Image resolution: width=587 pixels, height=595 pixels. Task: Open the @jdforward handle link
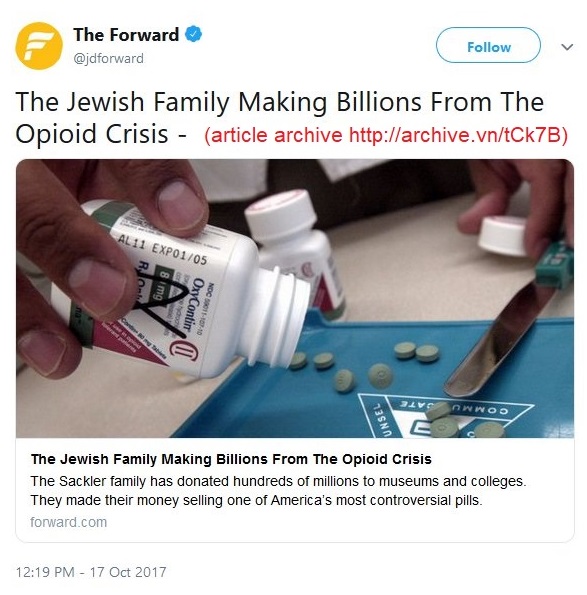(x=109, y=59)
